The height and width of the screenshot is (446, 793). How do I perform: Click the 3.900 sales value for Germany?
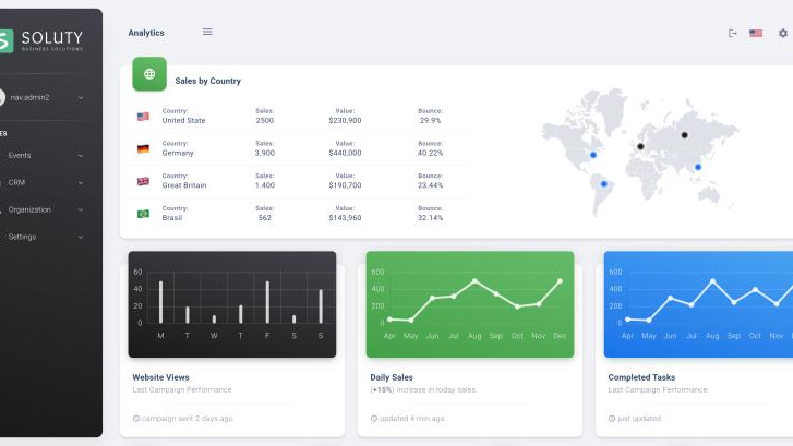pos(265,153)
